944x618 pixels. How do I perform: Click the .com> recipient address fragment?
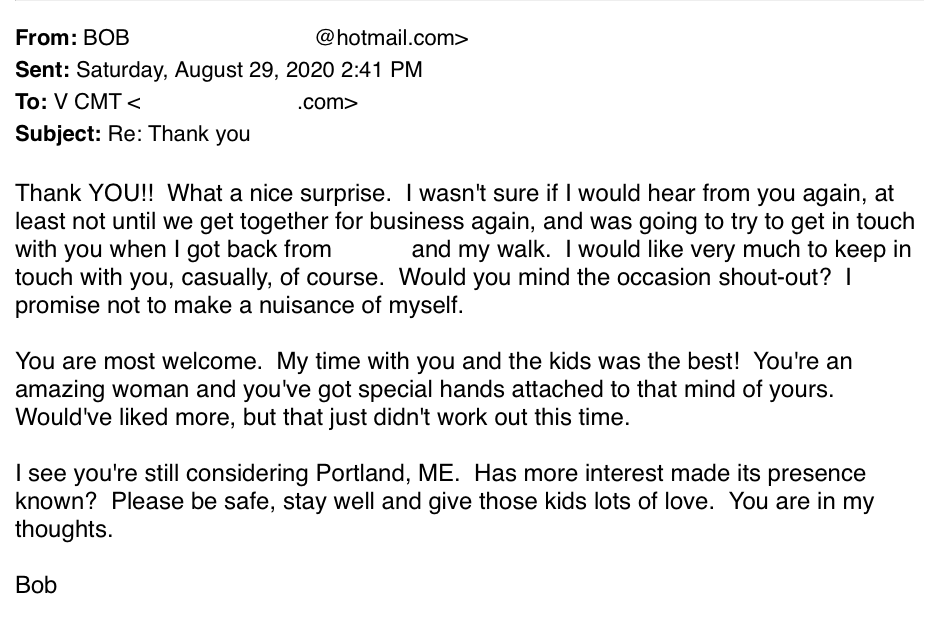[x=328, y=103]
